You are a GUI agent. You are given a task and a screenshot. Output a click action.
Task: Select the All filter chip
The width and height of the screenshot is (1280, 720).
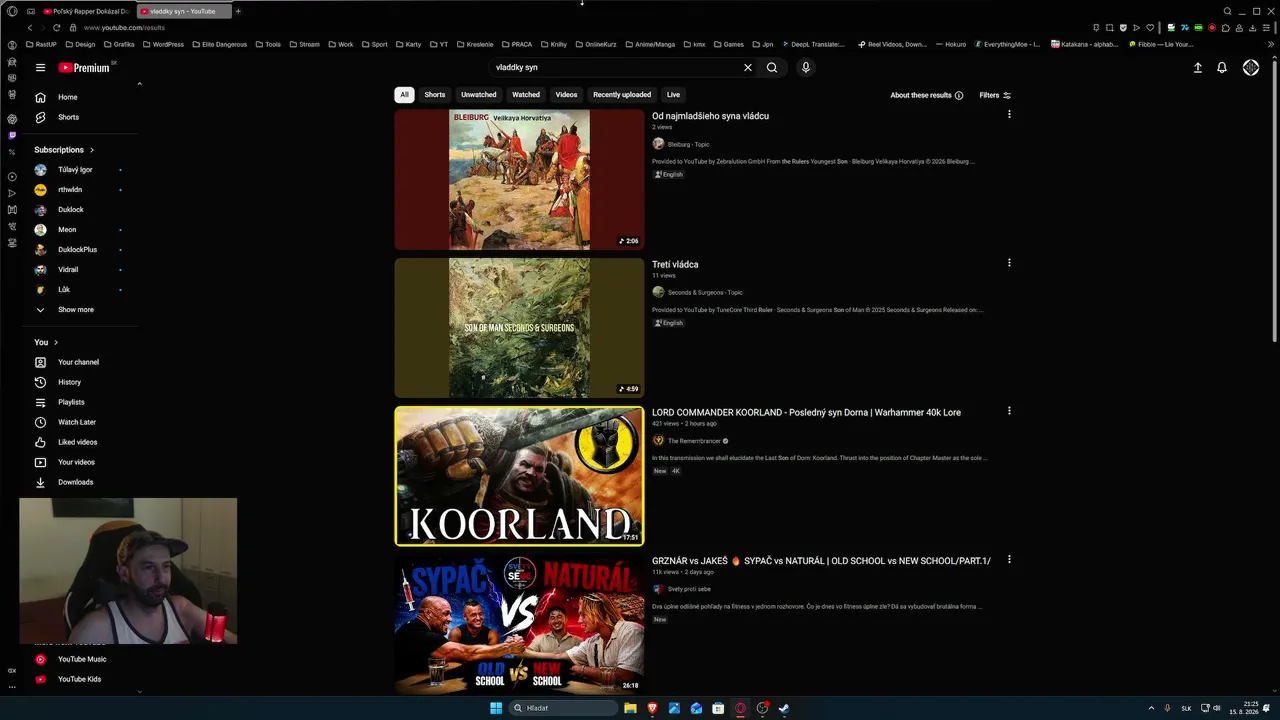pos(404,95)
